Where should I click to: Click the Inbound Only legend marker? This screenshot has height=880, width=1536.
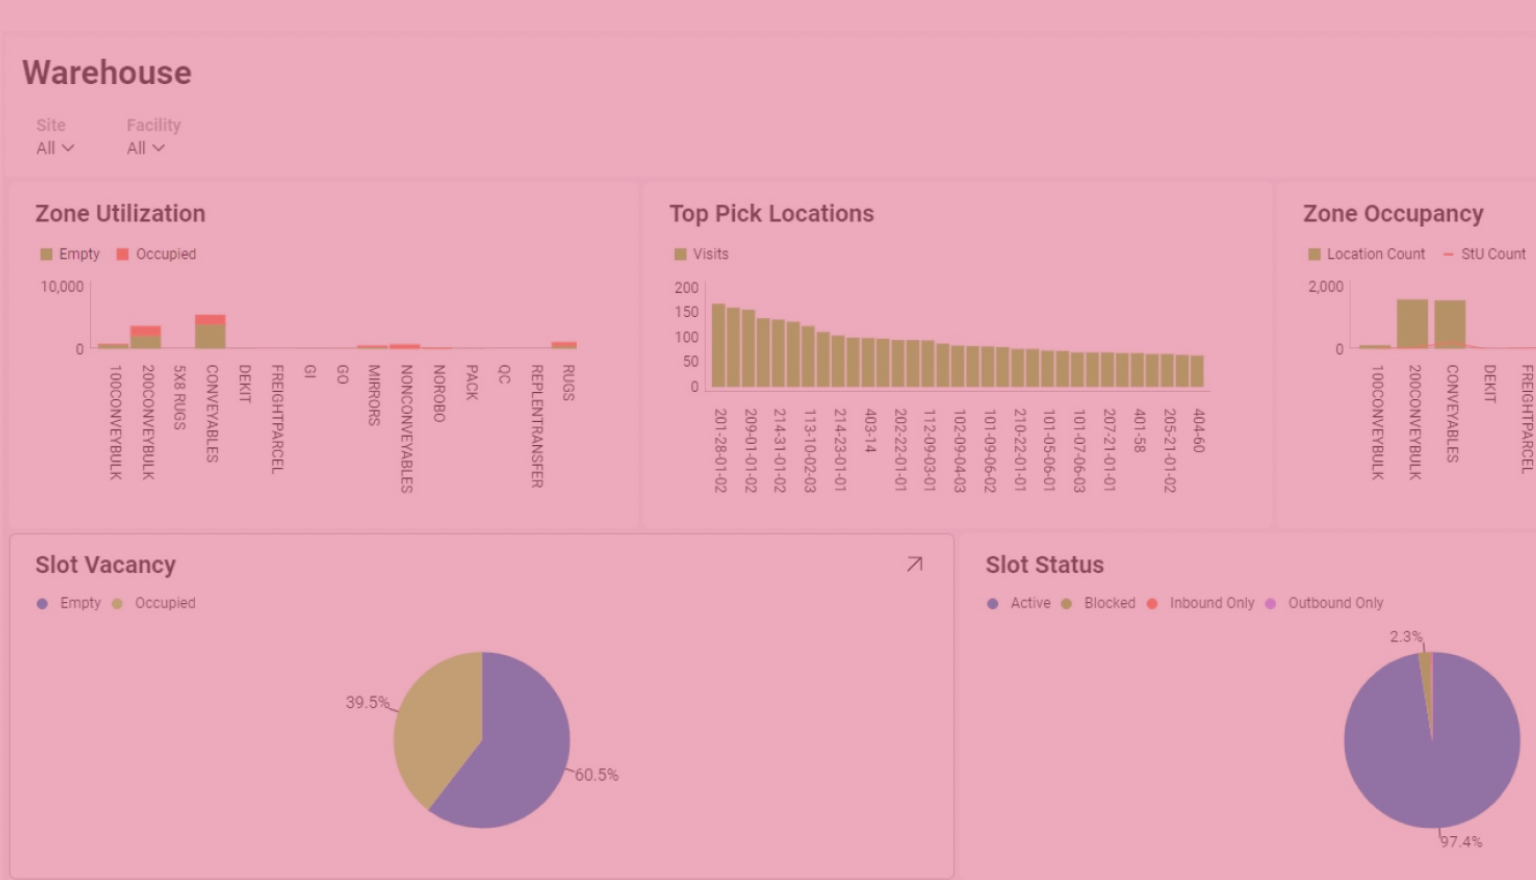1152,604
